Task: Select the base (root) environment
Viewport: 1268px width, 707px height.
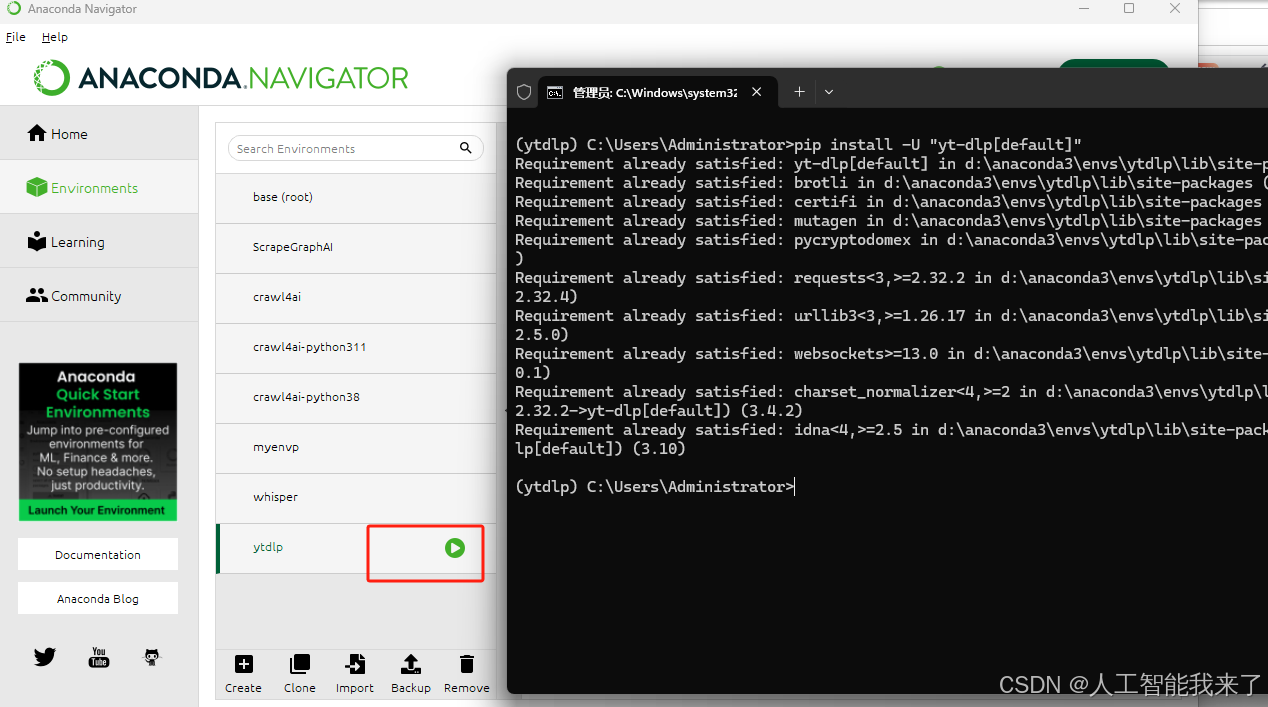Action: (356, 197)
